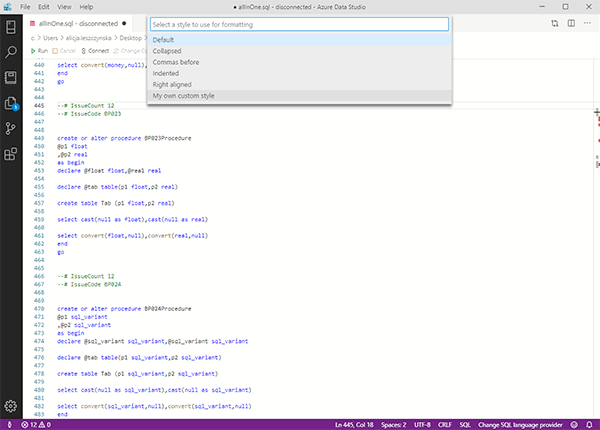Change SQL language mode in status bar
This screenshot has width=600, height=430.
(465, 425)
